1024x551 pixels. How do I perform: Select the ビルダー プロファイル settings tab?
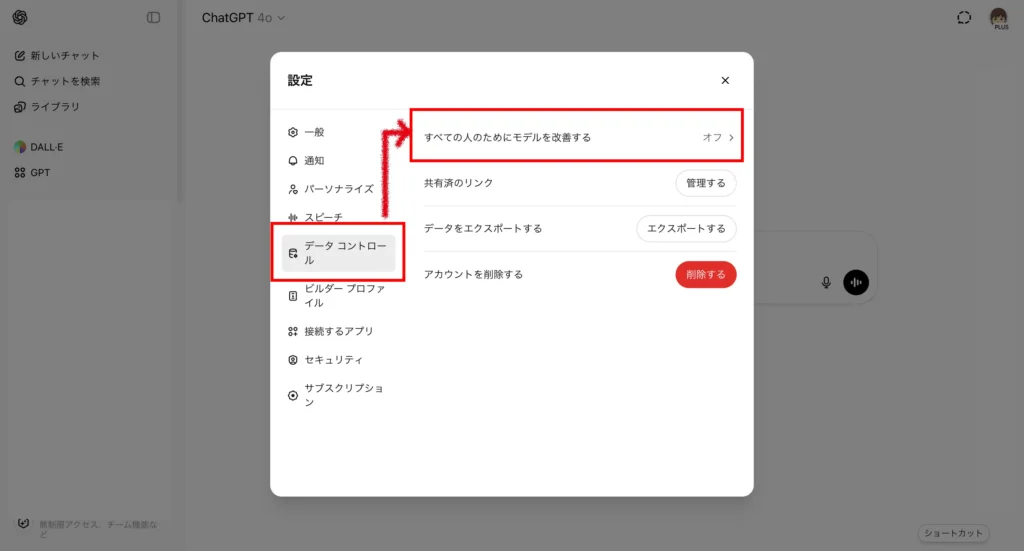(338, 296)
